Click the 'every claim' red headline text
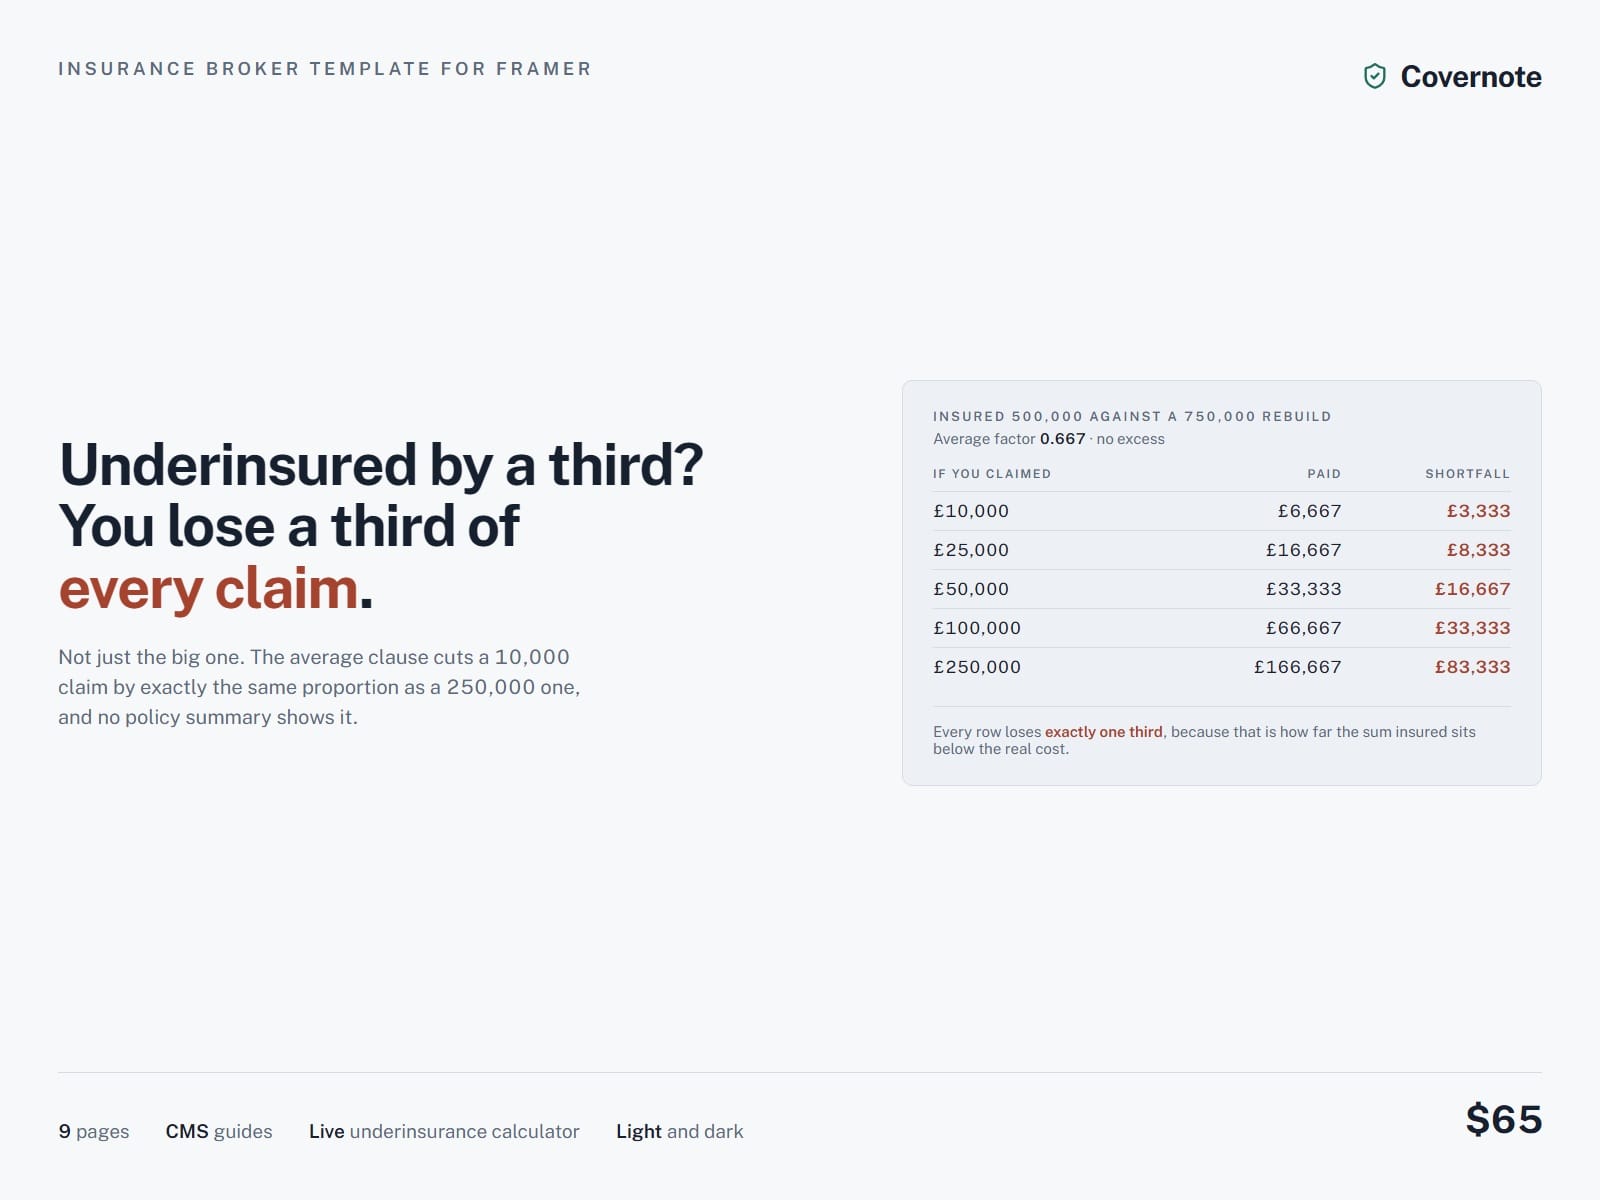This screenshot has width=1600, height=1200. point(208,588)
